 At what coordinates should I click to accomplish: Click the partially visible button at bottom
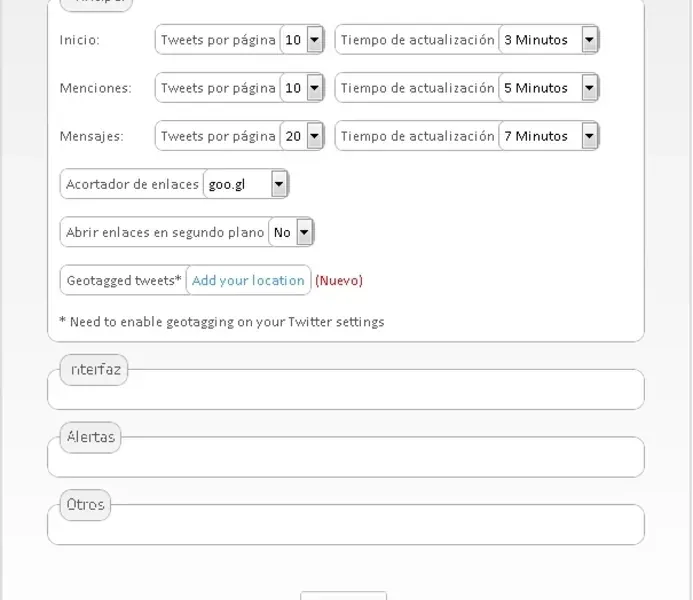click(x=343, y=596)
